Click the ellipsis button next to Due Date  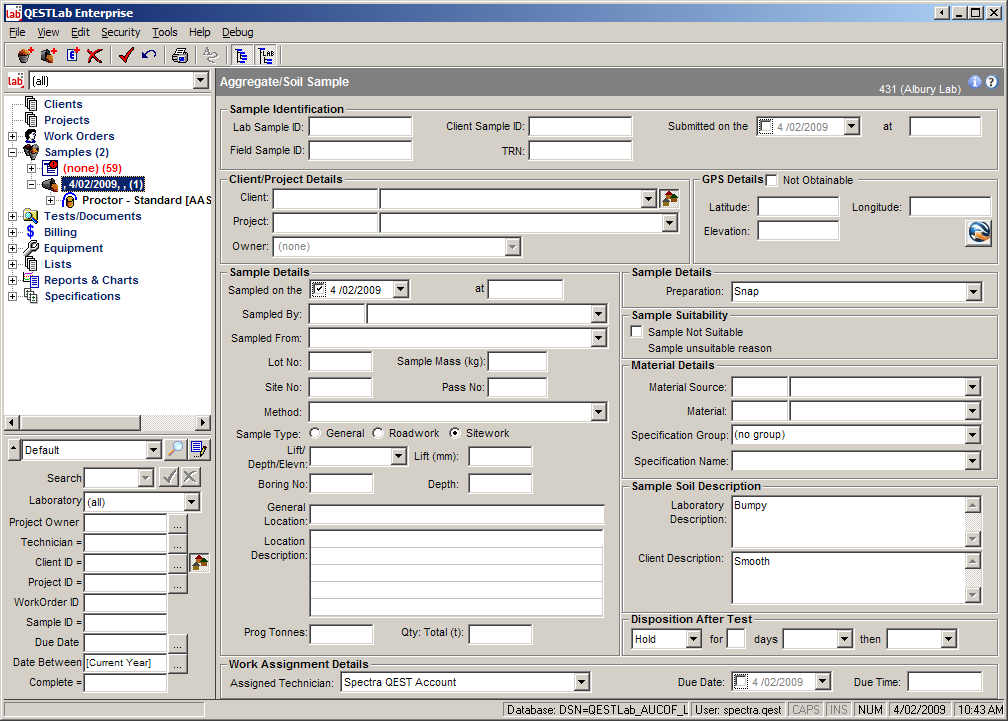tap(177, 642)
